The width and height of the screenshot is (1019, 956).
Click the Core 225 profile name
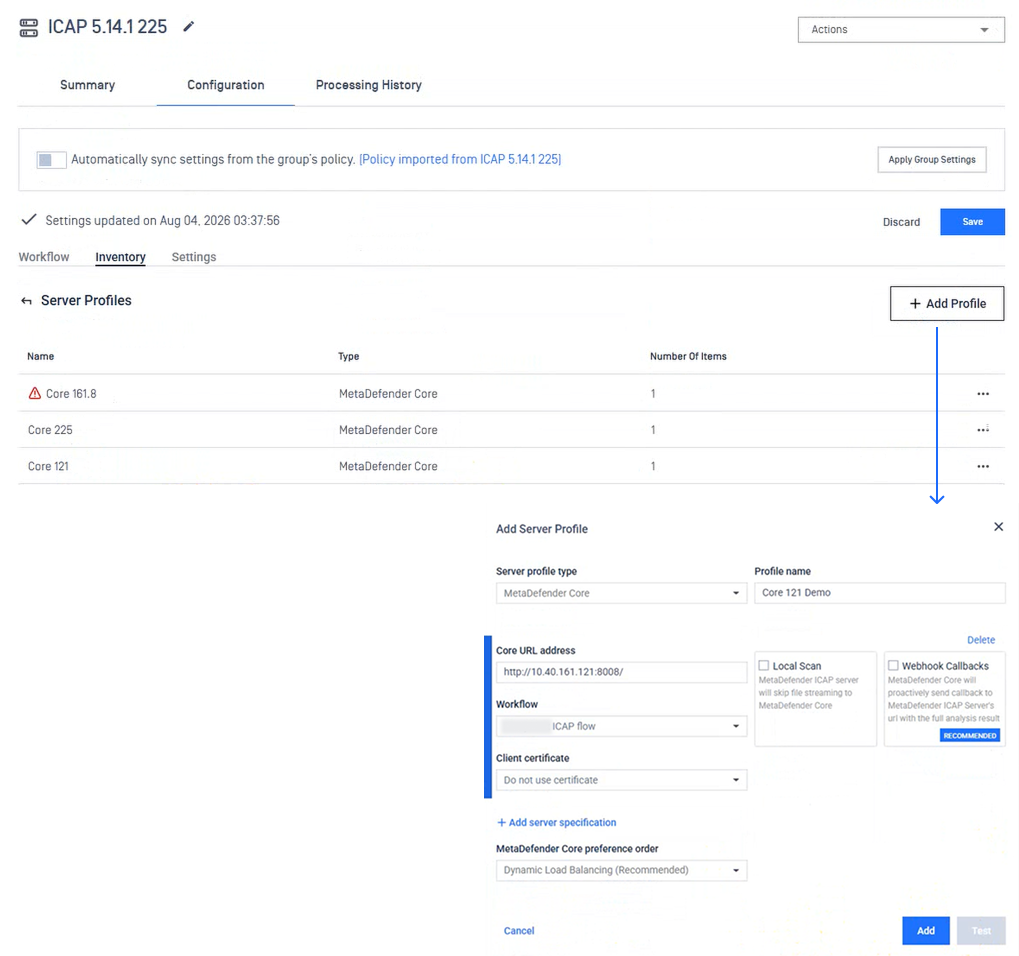pos(50,430)
